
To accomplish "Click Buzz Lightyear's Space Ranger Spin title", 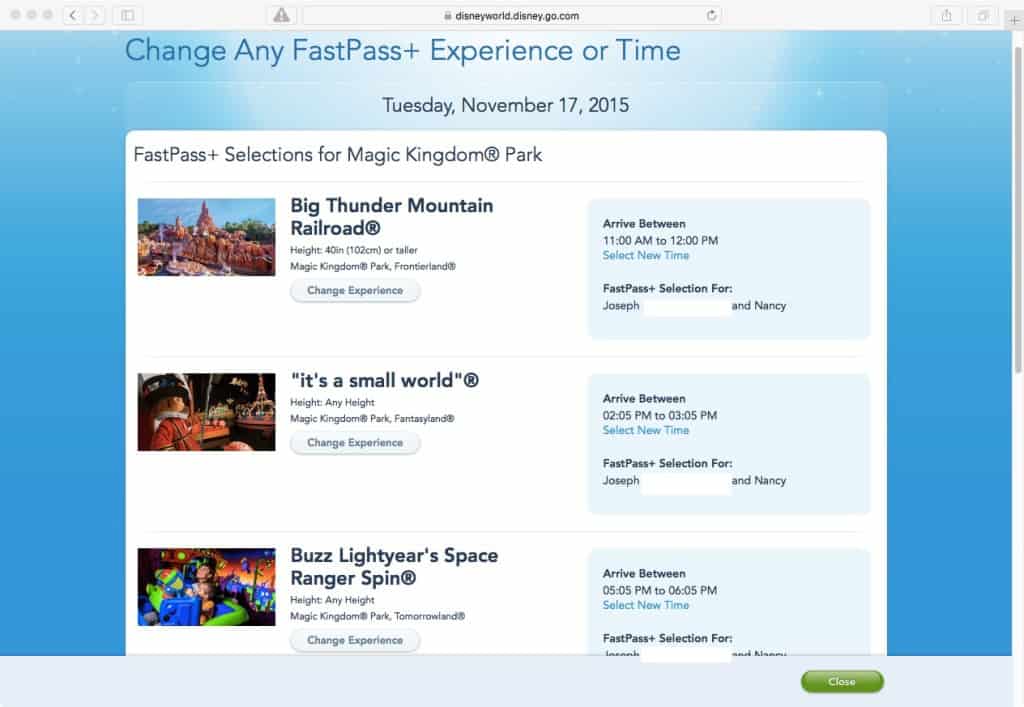I will tap(394, 567).
